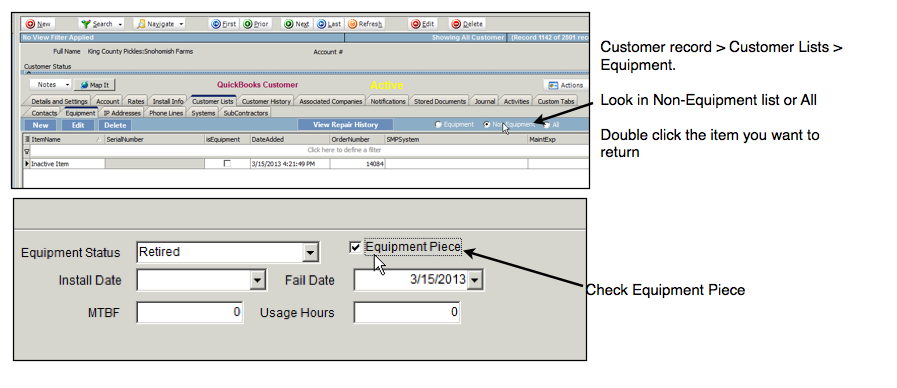The width and height of the screenshot is (897, 388).
Task: Open the Rates tab
Action: coord(136,101)
